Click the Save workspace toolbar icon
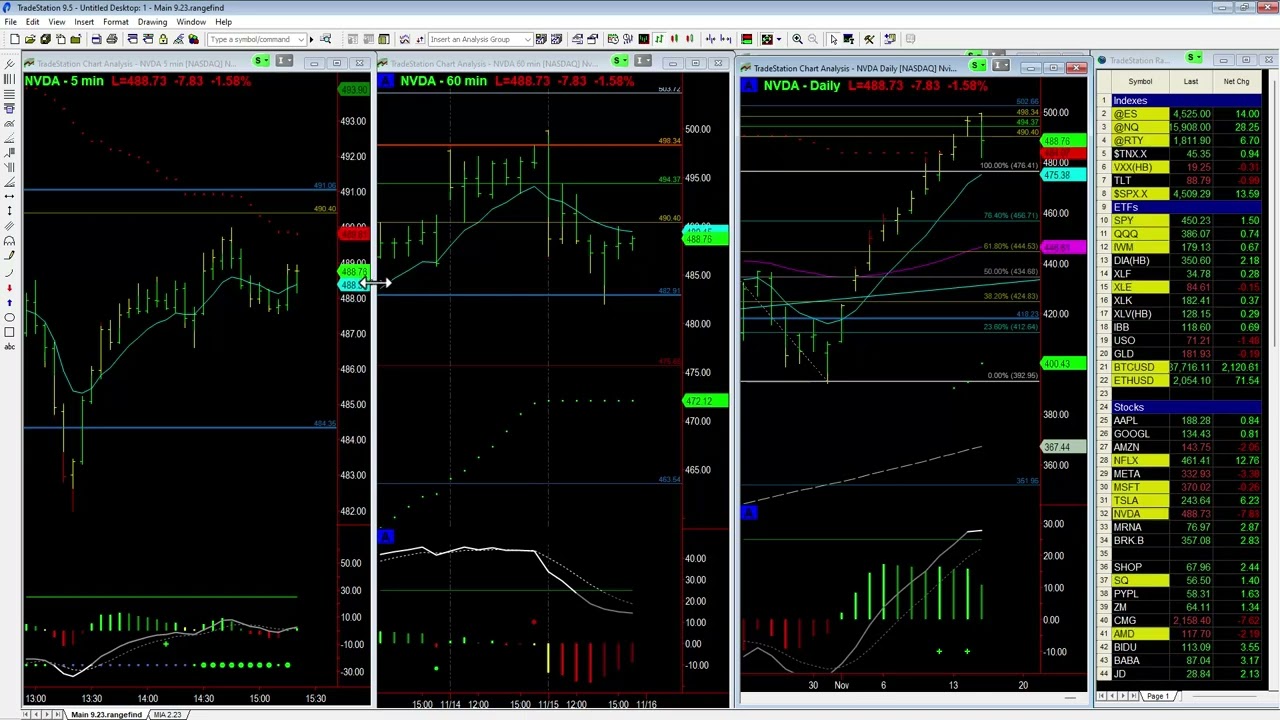Screen dimensions: 1280x720 pyautogui.click(x=45, y=39)
